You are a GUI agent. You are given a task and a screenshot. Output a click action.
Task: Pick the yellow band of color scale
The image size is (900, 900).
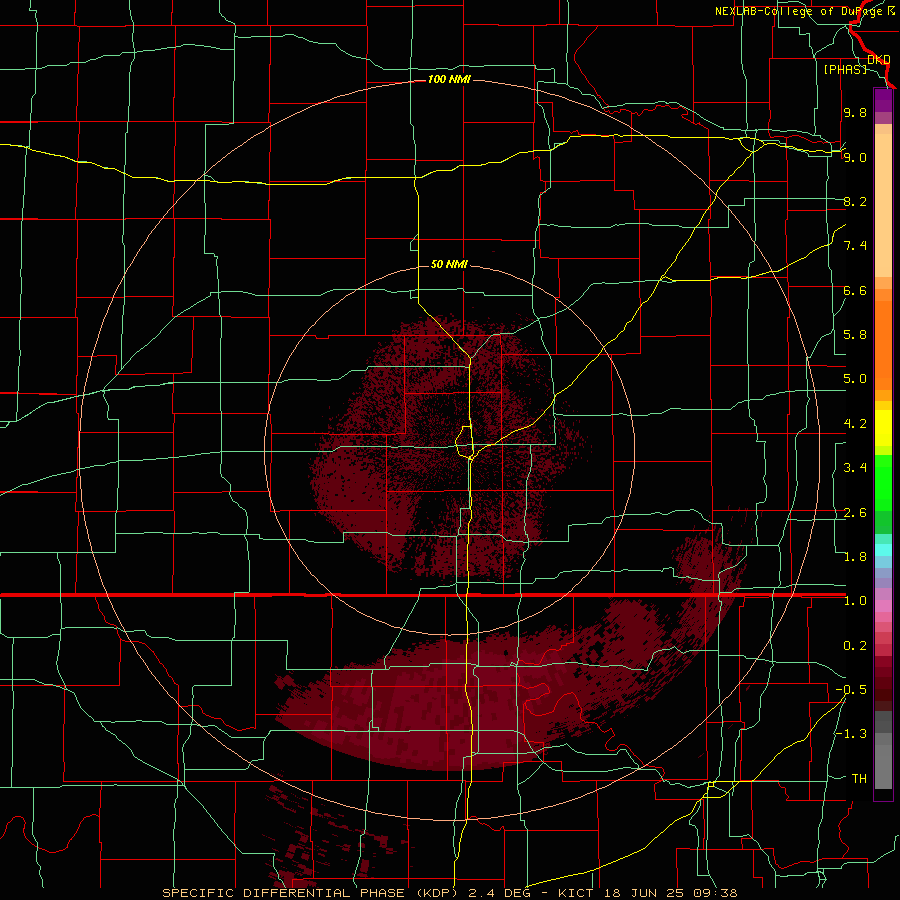click(883, 428)
